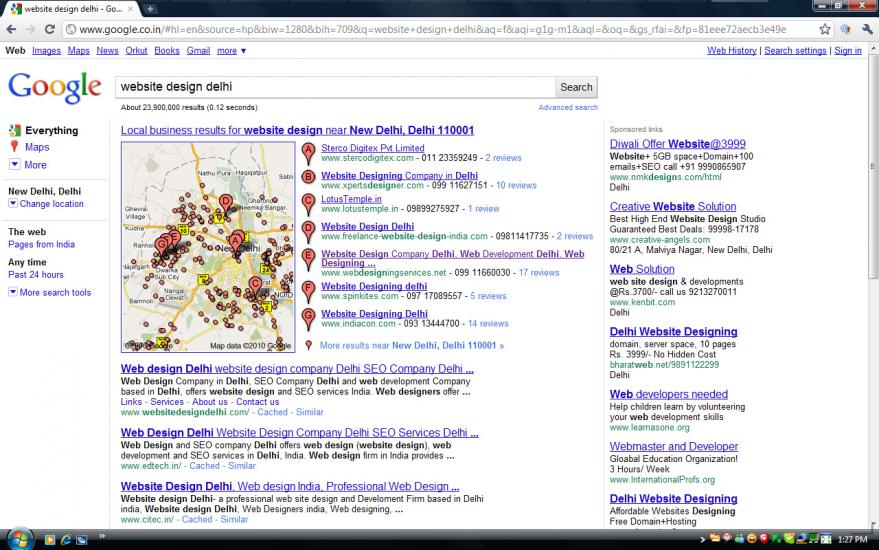This screenshot has height=550, width=879.
Task: Expand the More options arrow in sidebar
Action: [x=15, y=164]
